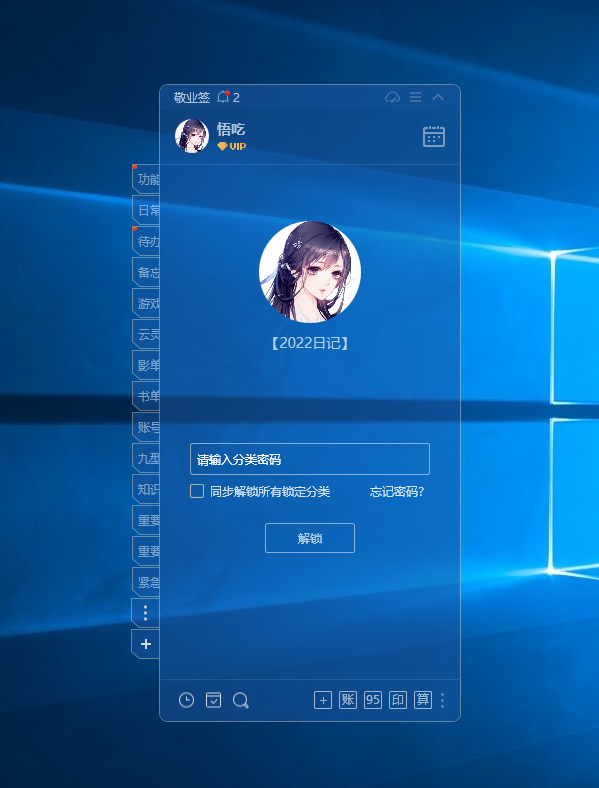Screen dimensions: 599x788
Task: Expand more tools via bottom vertical dots
Action: pyautogui.click(x=442, y=701)
